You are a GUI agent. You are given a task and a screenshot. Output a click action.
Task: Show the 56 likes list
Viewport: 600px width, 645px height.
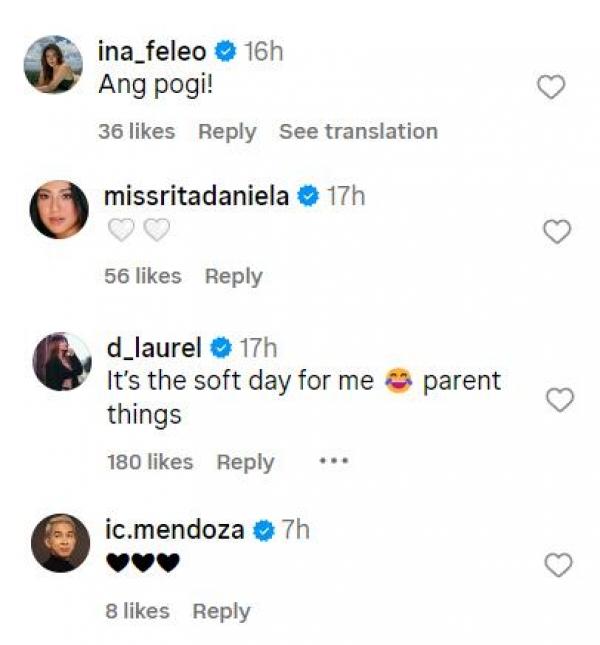pos(143,276)
